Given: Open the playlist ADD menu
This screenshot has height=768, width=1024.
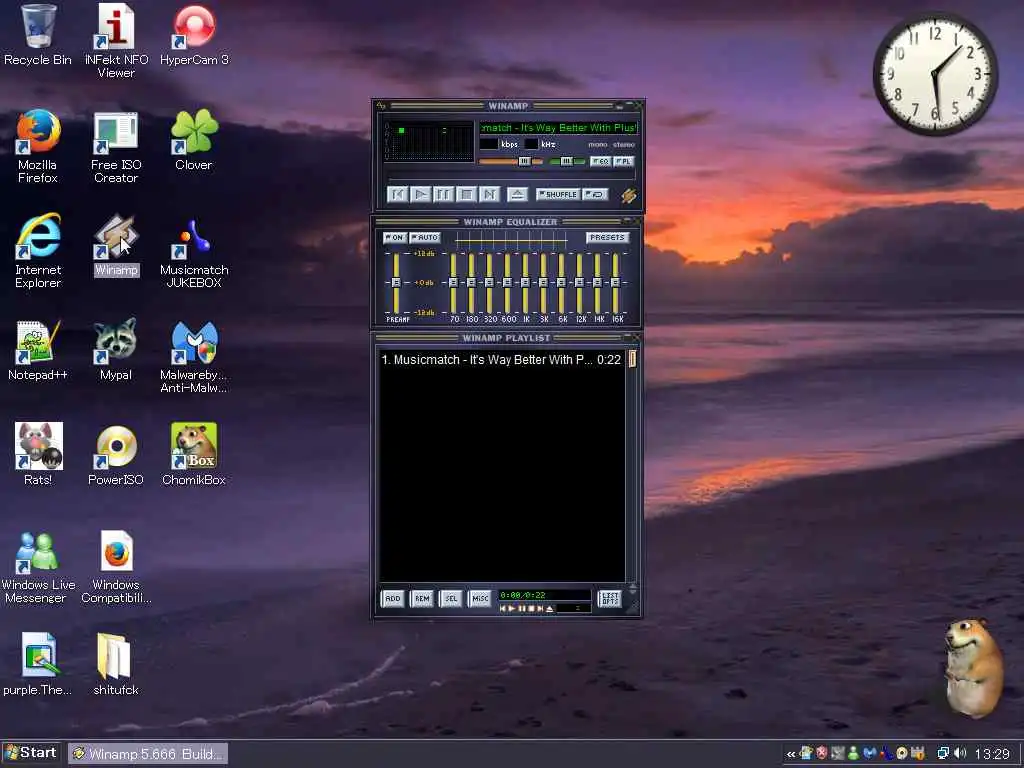Looking at the screenshot, I should tap(392, 598).
